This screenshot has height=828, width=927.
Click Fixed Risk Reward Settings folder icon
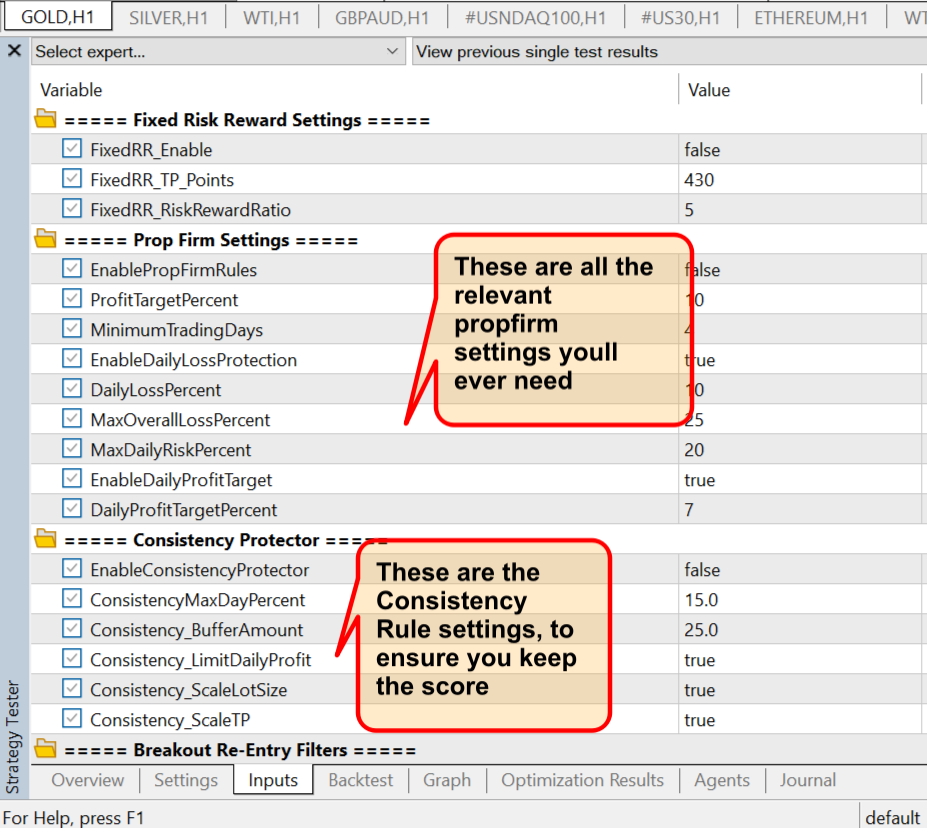[x=46, y=119]
